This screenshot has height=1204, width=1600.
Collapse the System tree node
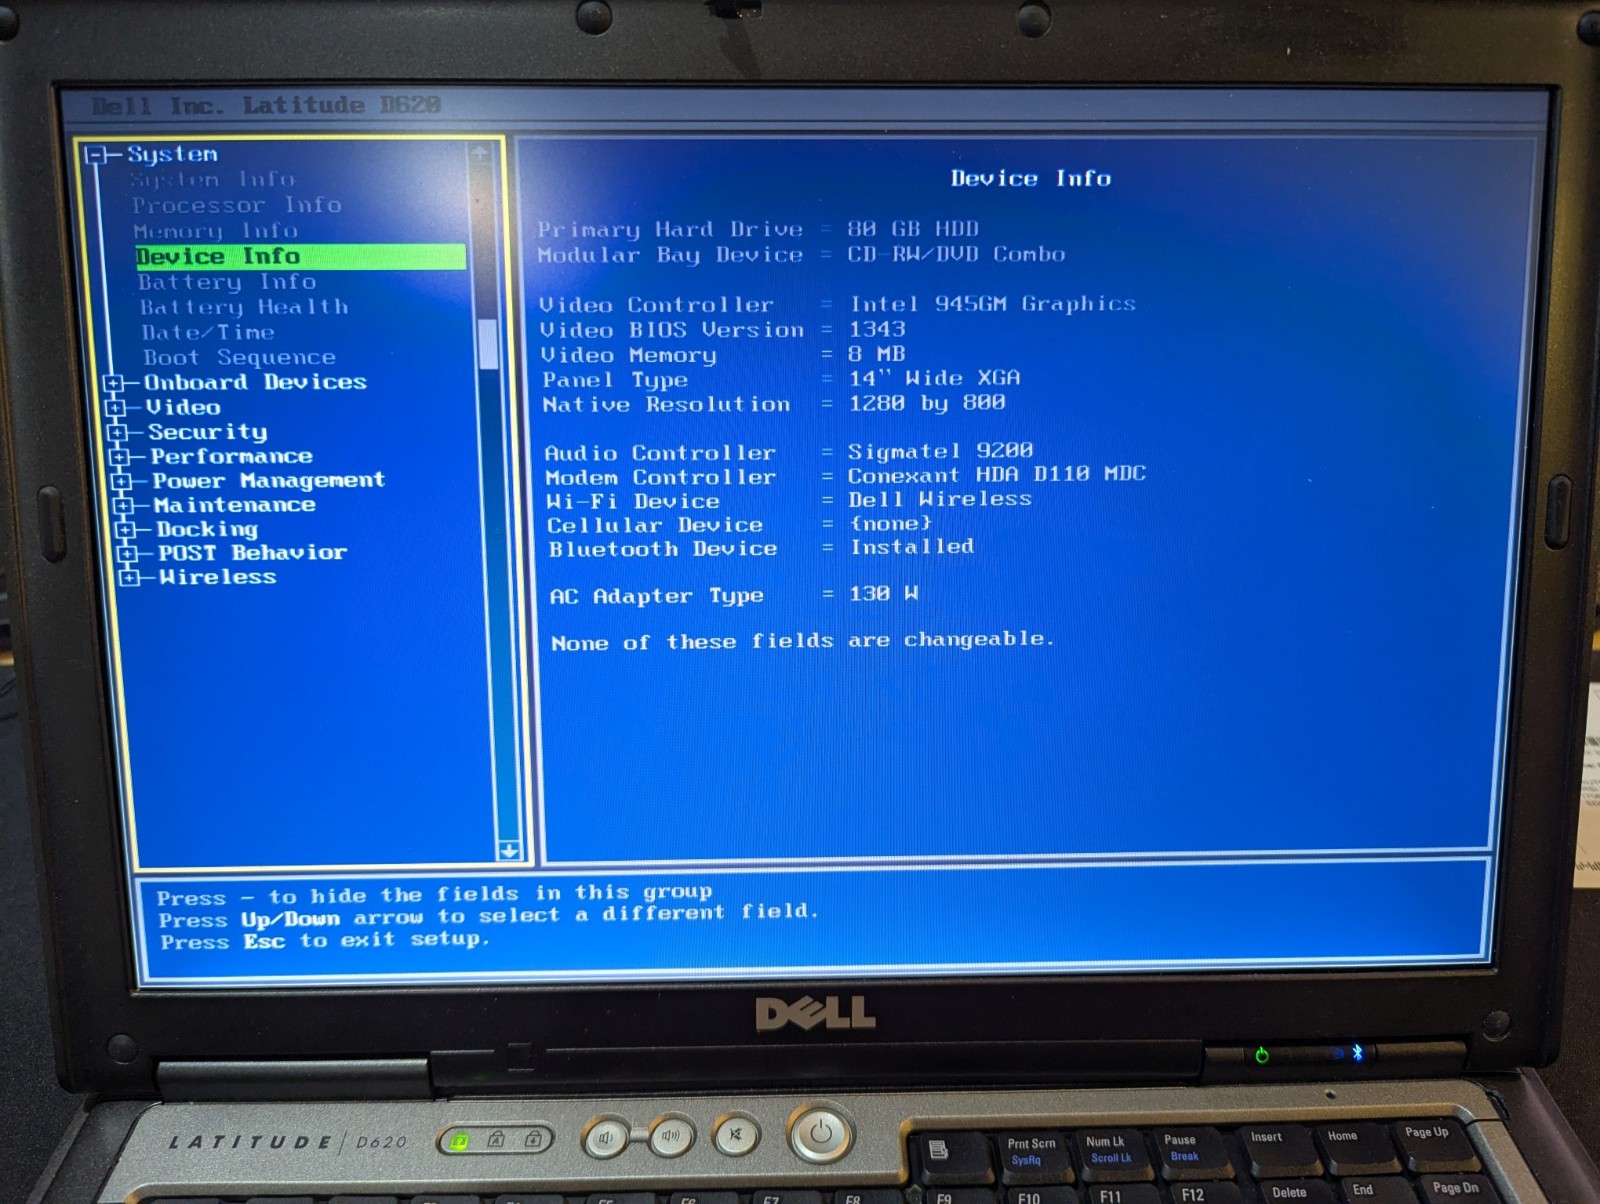97,155
